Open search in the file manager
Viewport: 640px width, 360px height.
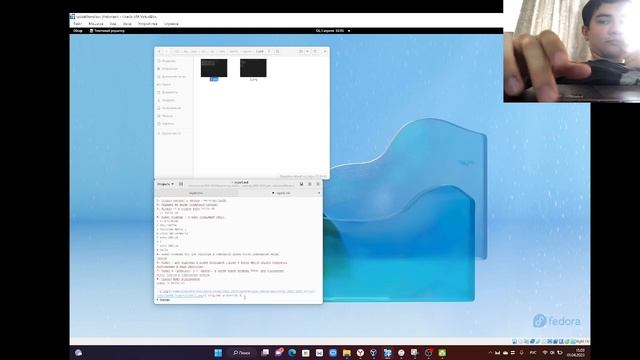coord(278,52)
